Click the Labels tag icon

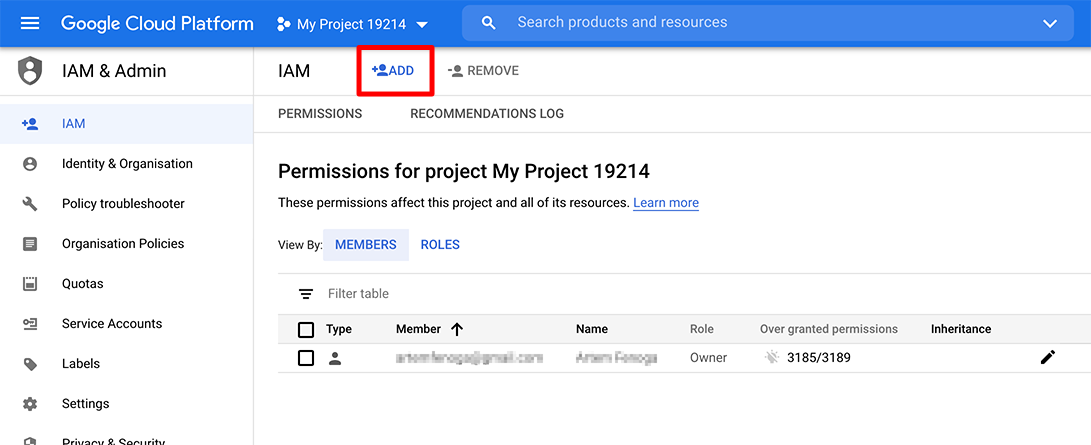(x=30, y=364)
